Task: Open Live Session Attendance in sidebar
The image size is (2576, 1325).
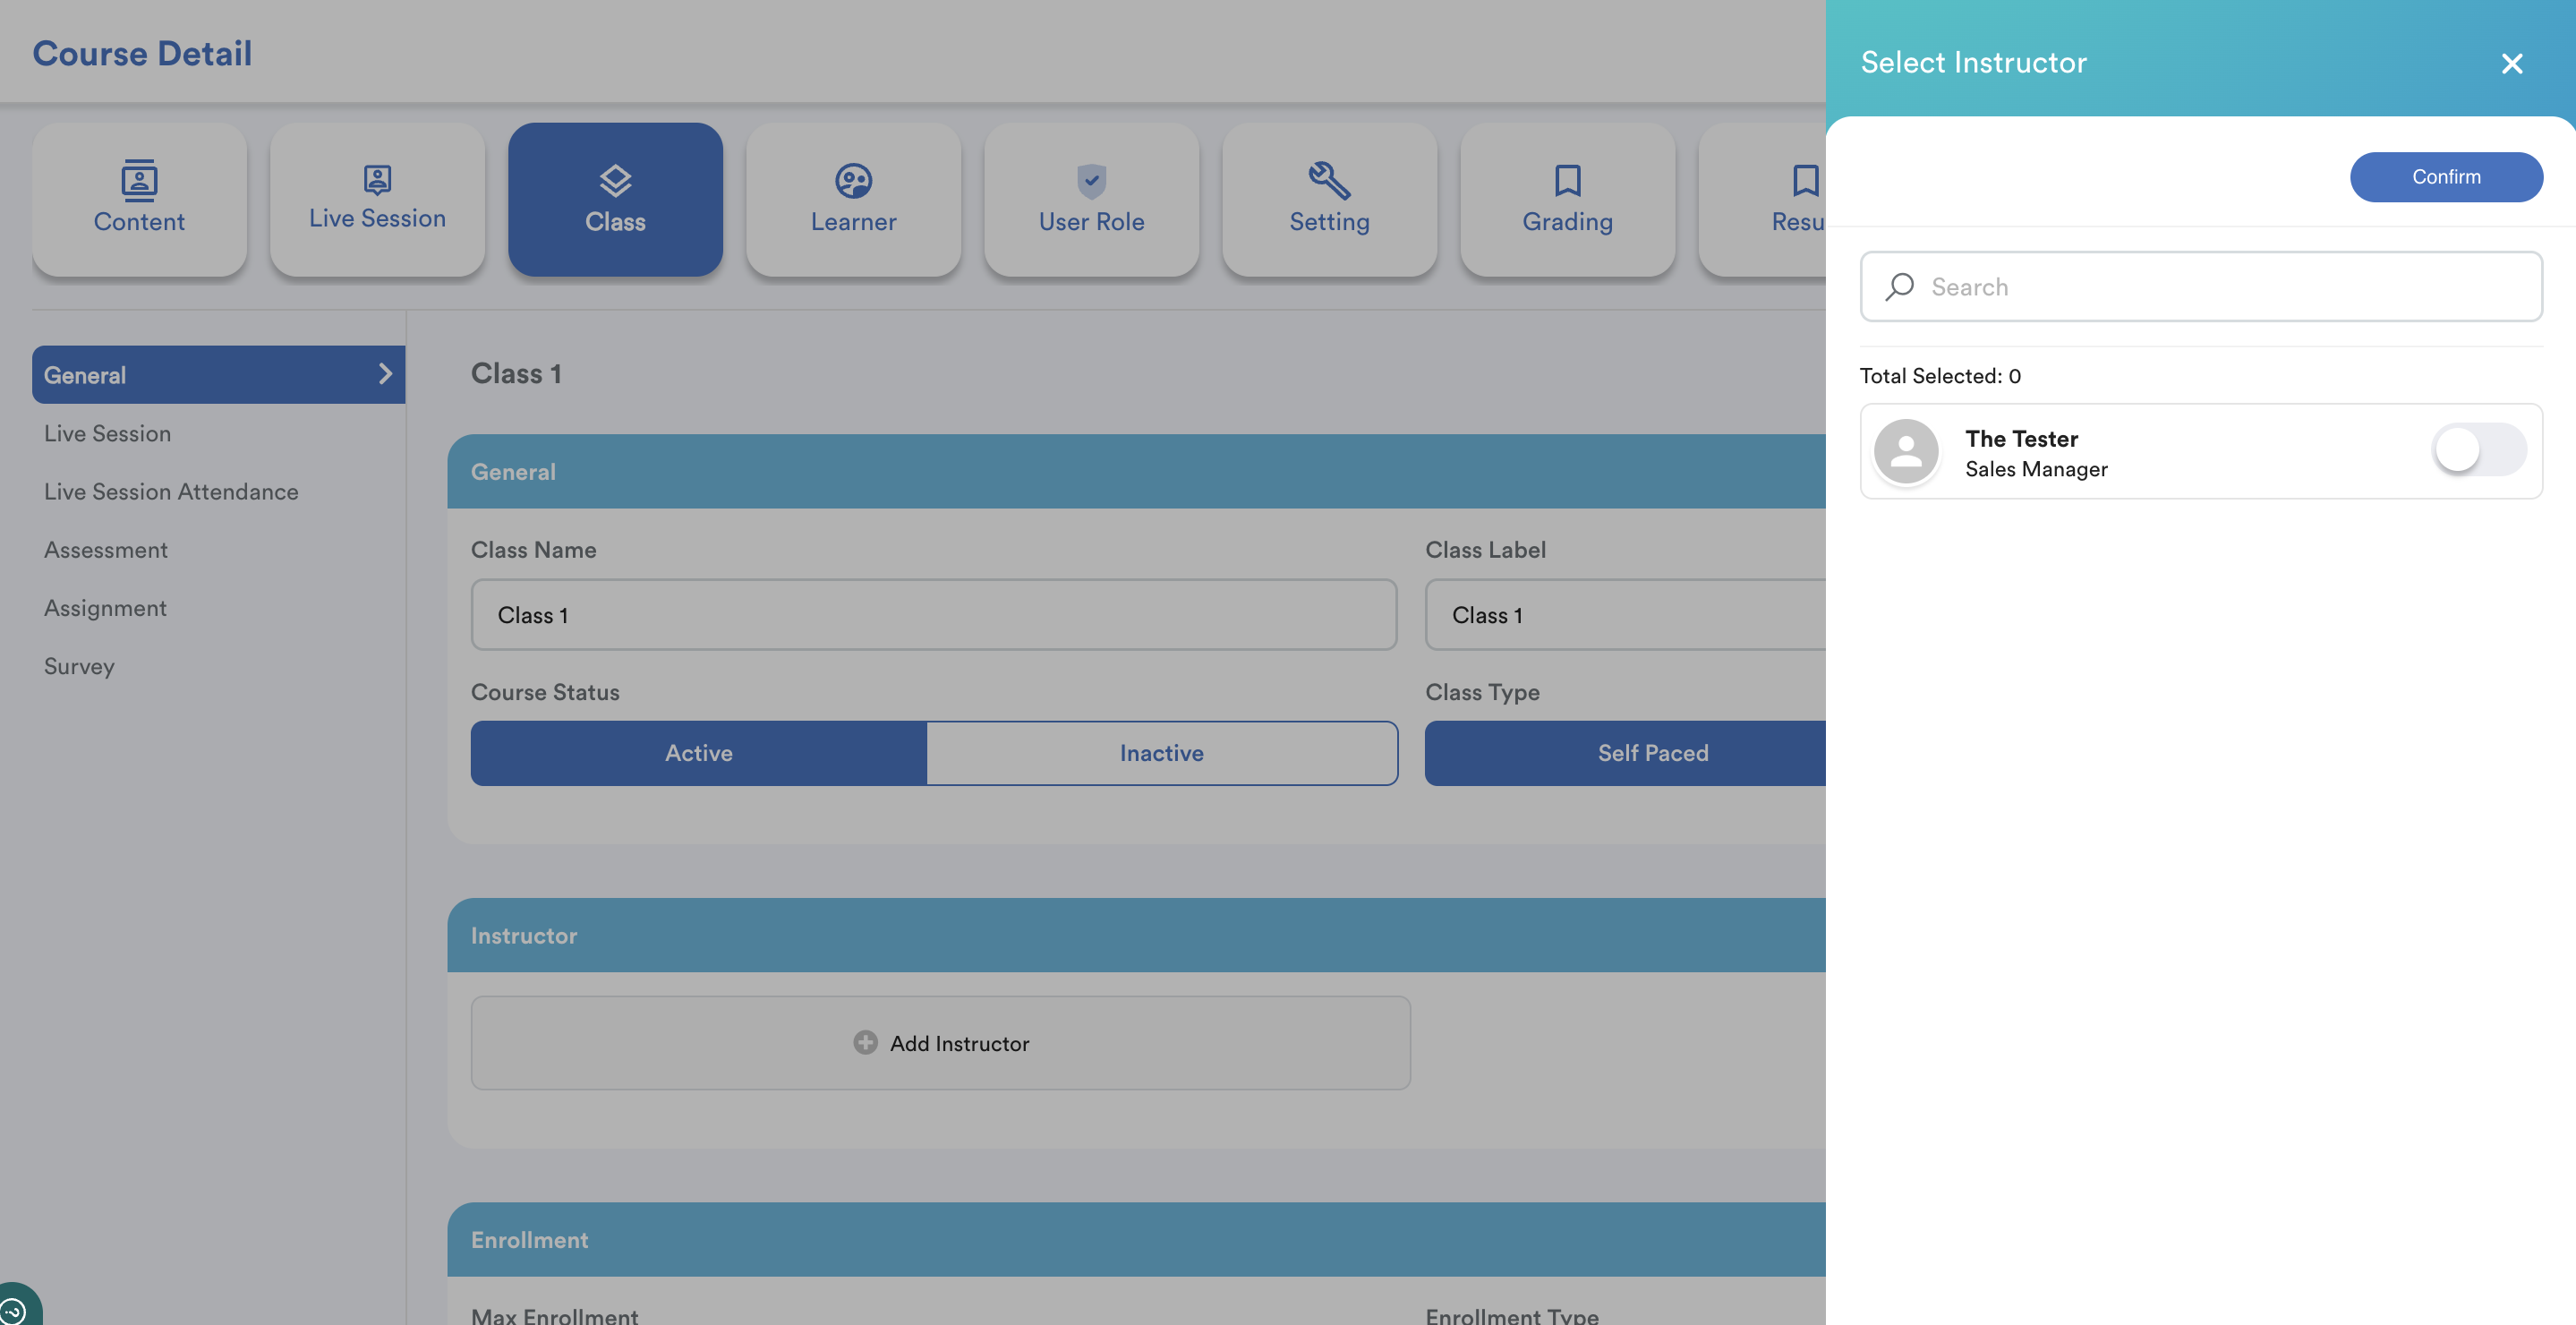Action: tap(170, 492)
